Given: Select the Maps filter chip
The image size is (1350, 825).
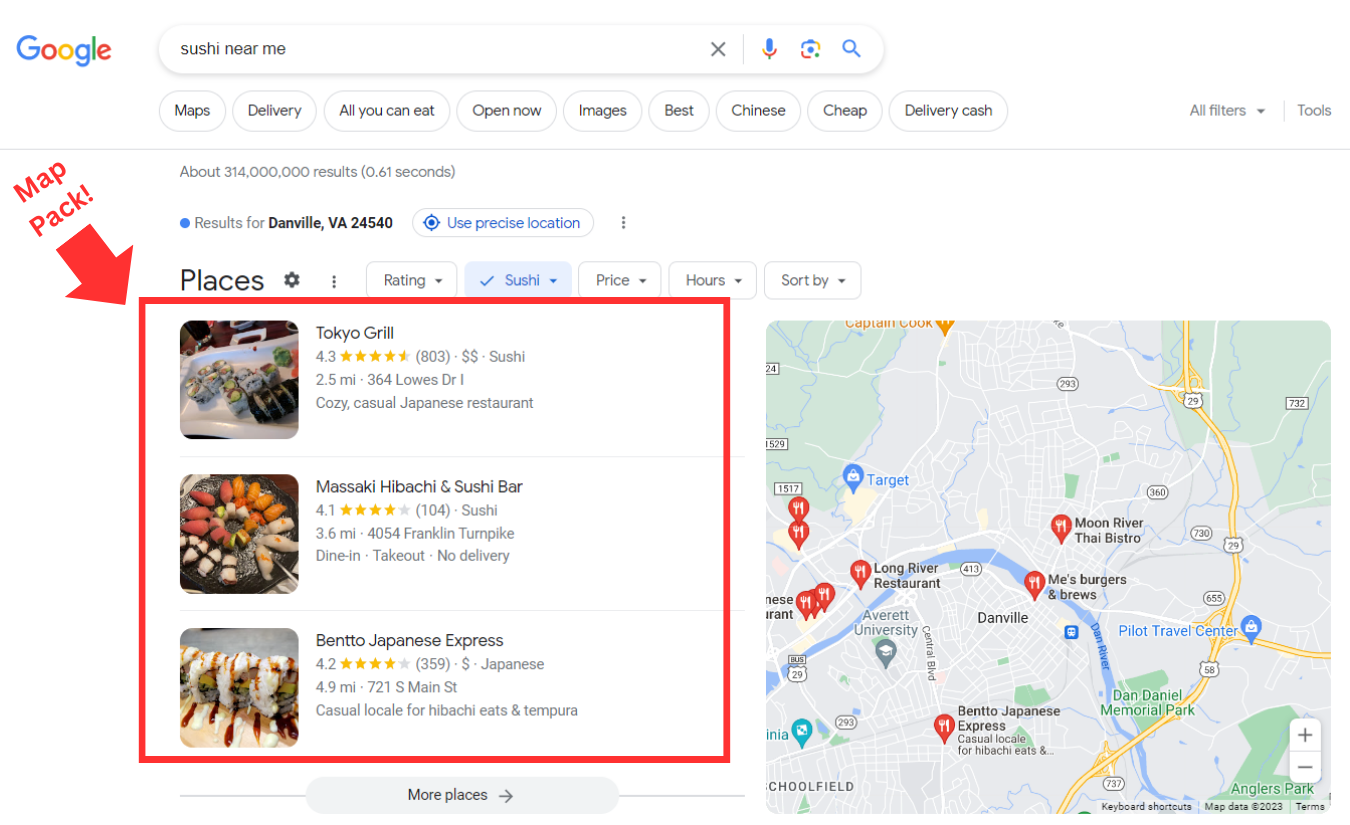Looking at the screenshot, I should tap(192, 111).
